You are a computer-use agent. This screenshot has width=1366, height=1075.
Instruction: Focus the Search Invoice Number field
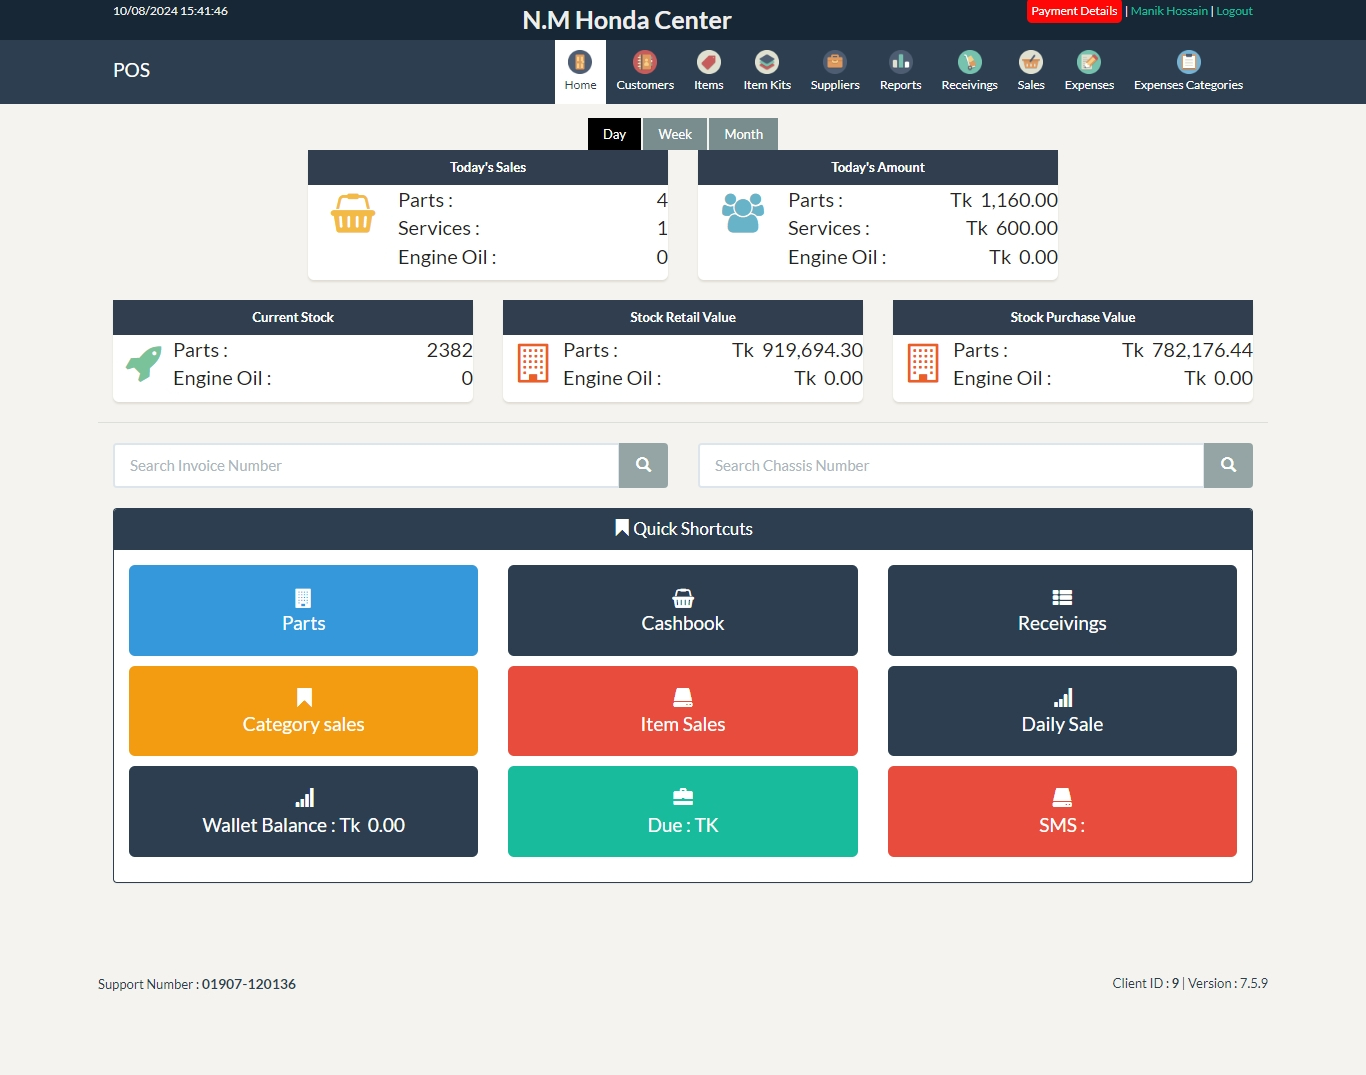(366, 465)
